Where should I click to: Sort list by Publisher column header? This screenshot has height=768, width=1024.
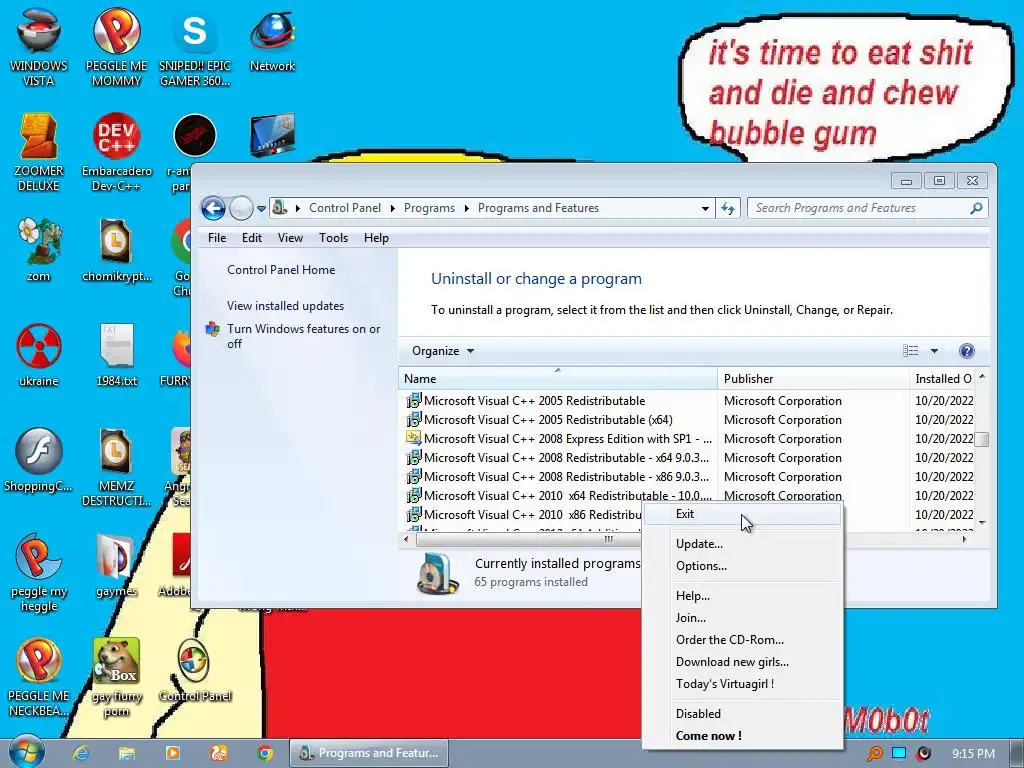813,378
